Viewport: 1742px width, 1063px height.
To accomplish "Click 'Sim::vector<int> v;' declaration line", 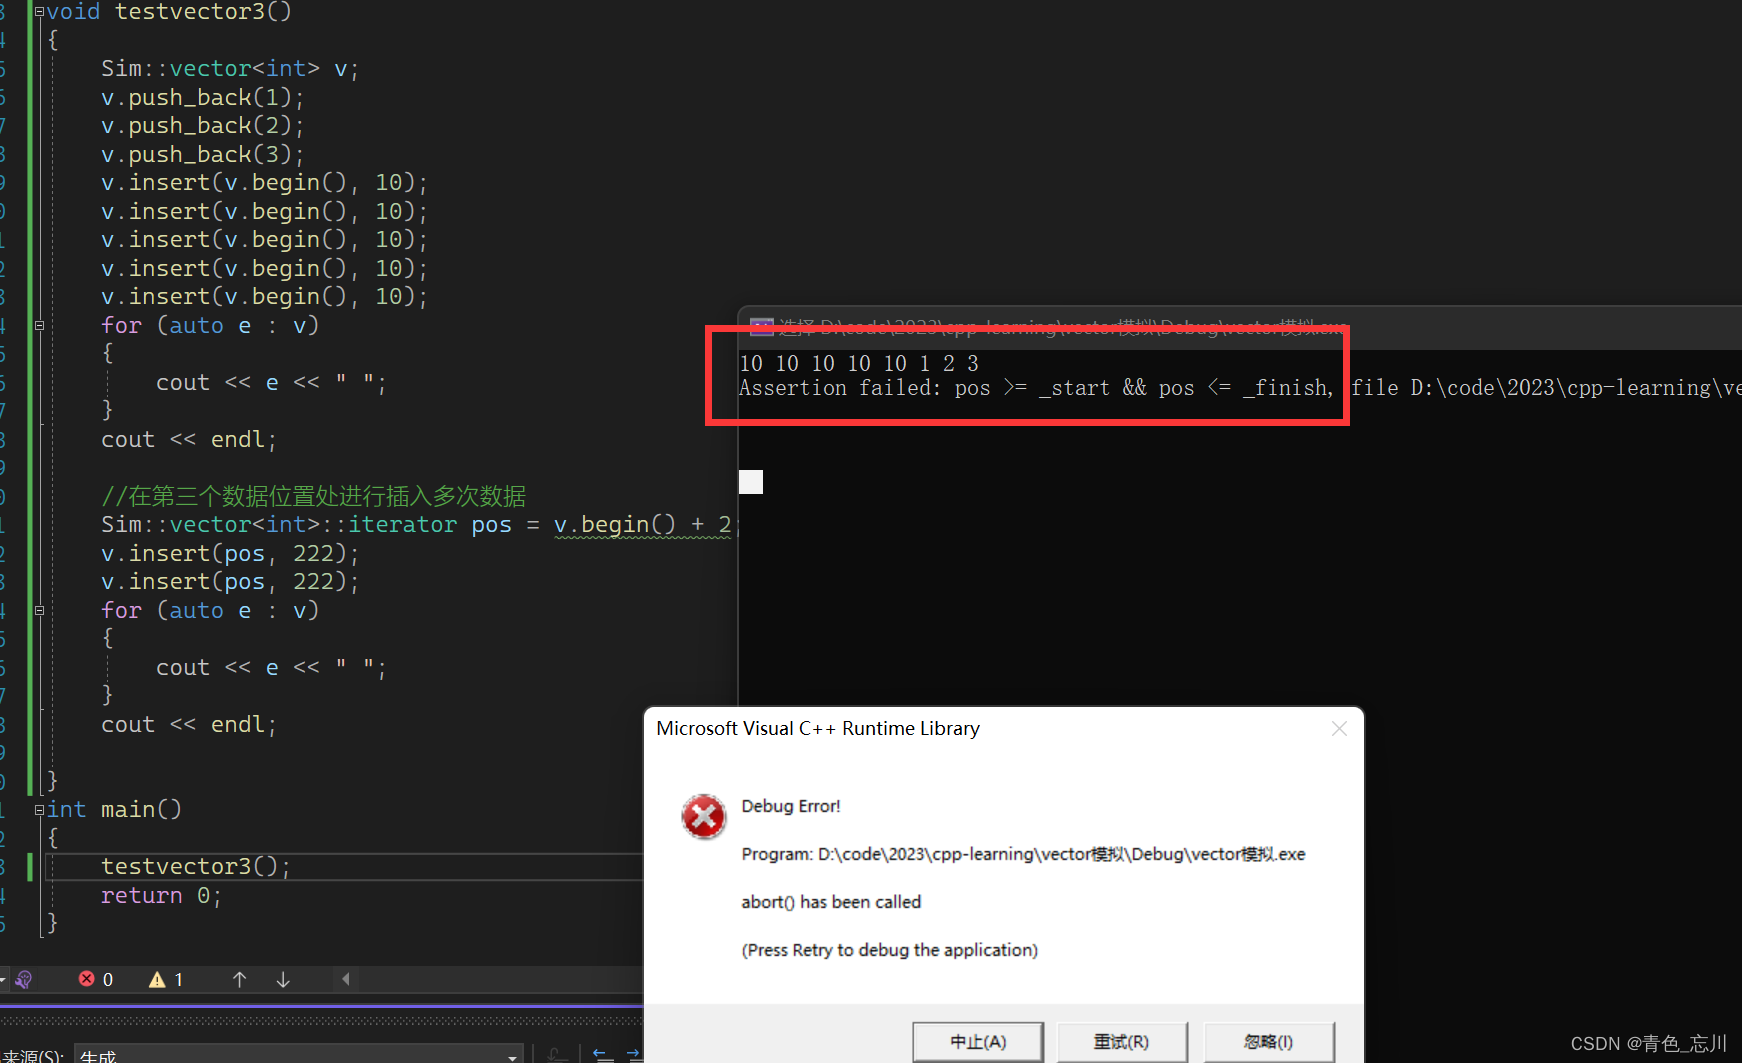I will (x=230, y=68).
